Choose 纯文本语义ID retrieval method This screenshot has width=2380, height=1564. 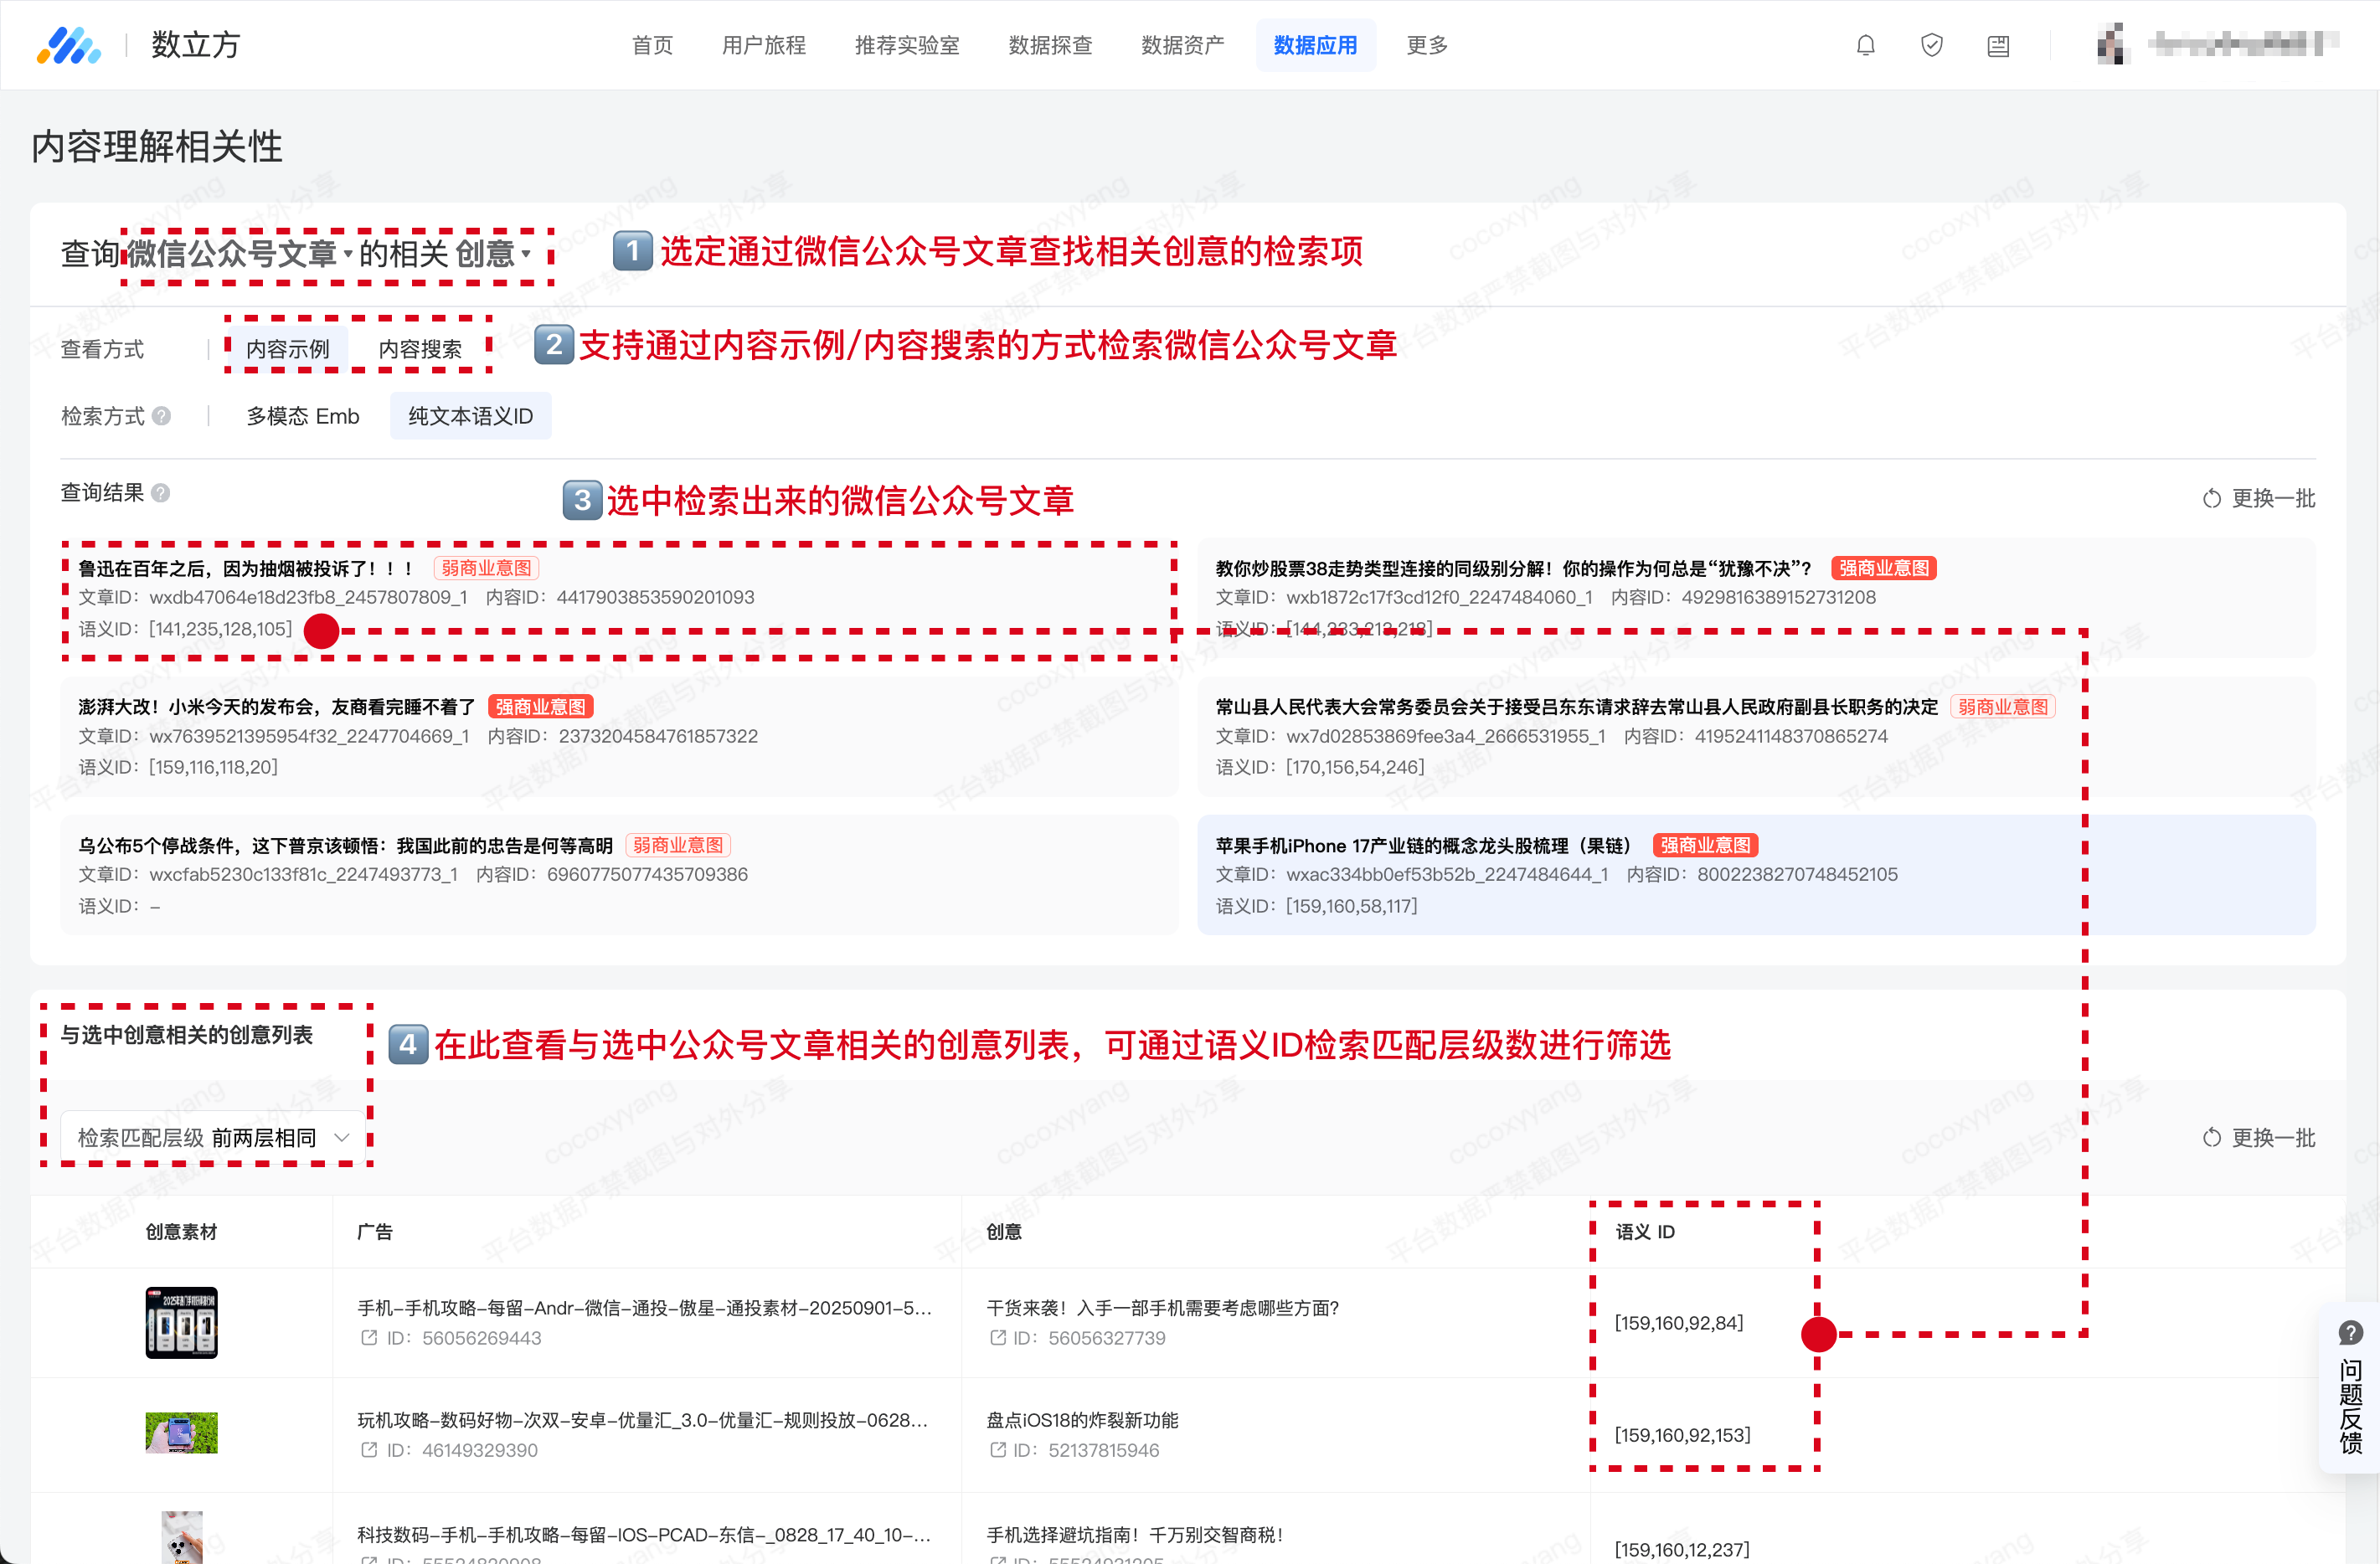(x=470, y=416)
